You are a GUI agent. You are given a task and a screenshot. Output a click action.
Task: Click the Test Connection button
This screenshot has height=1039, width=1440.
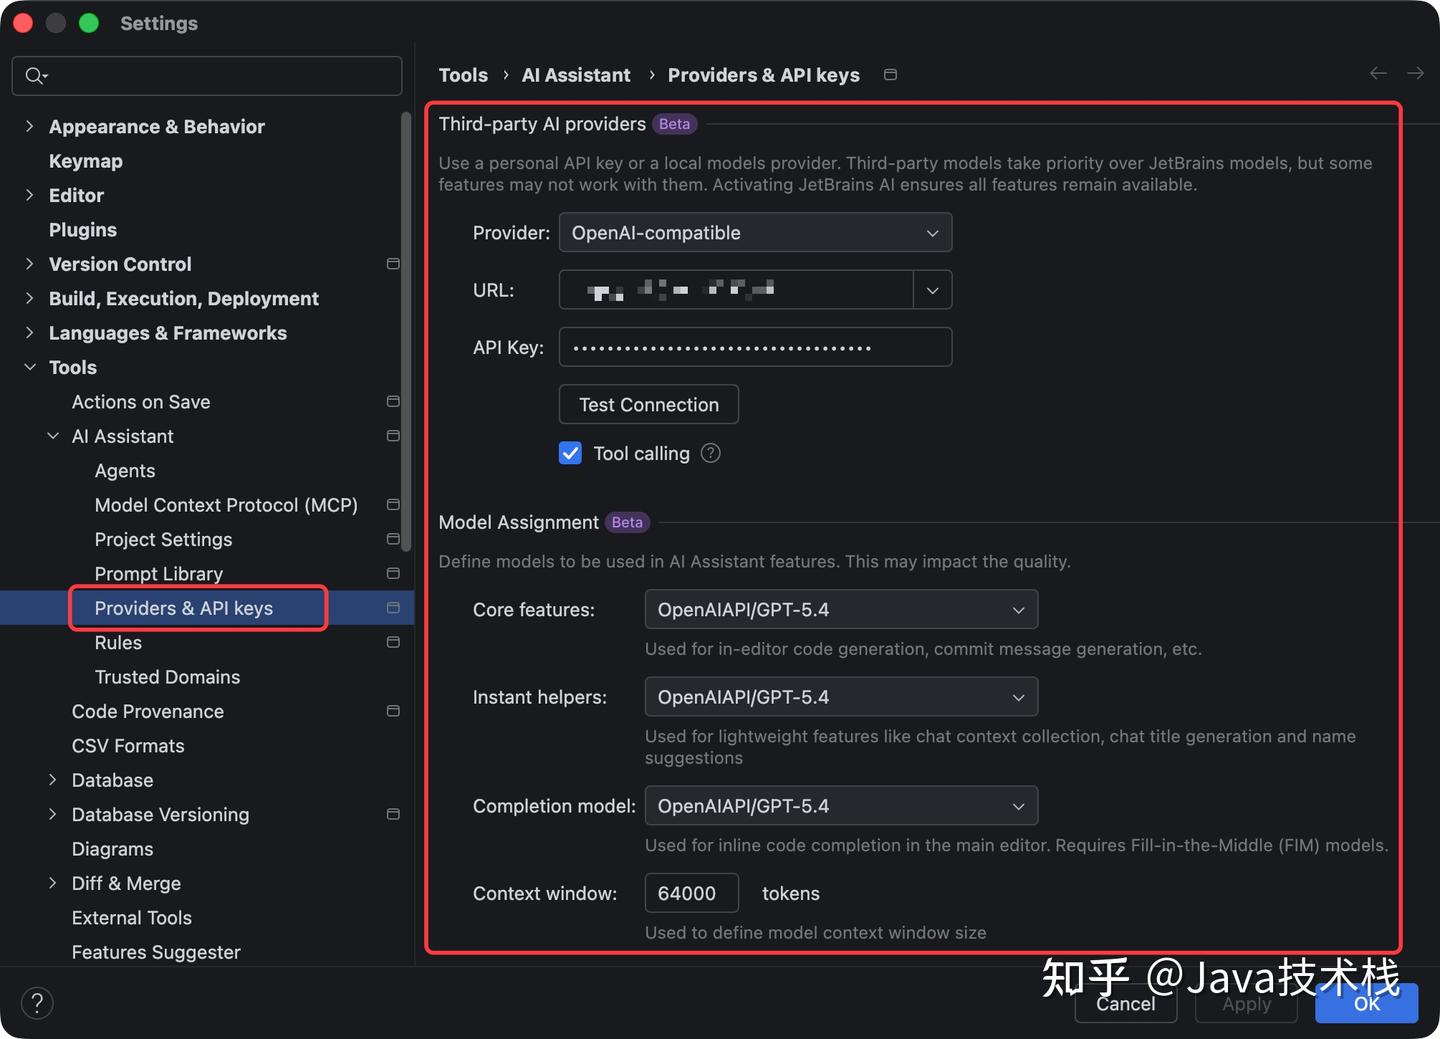[x=649, y=405]
